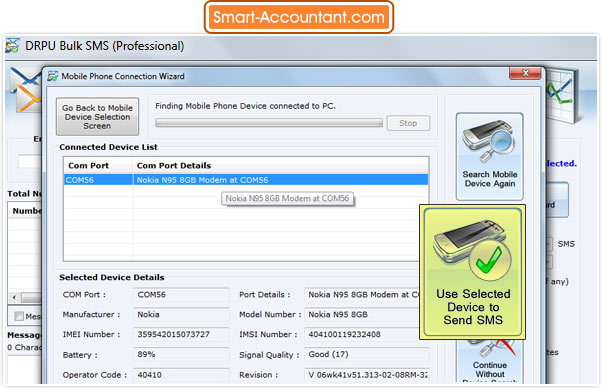
Task: Click the Signal Quality field Good (17)
Action: coord(367,354)
